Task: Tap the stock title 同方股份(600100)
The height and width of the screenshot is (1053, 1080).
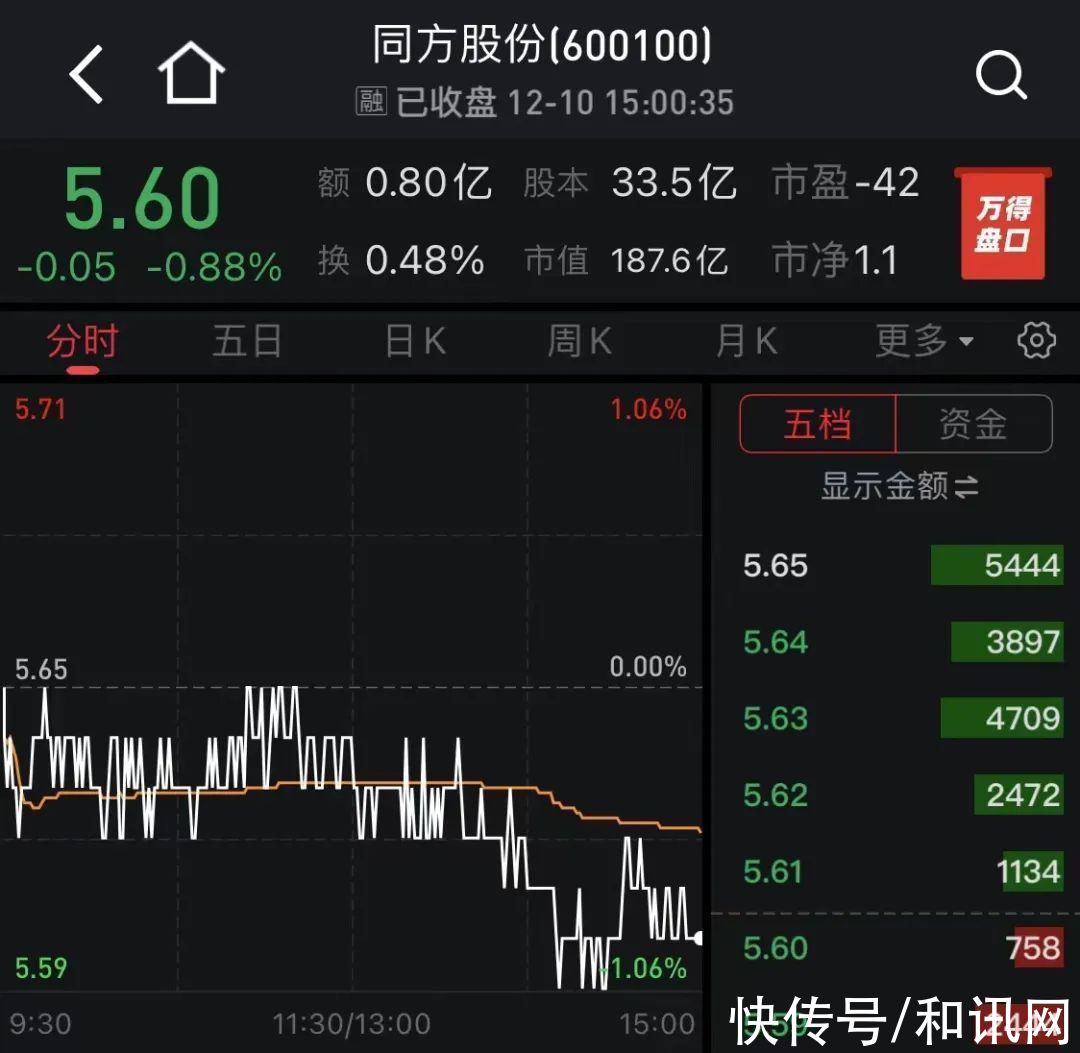Action: click(x=542, y=45)
